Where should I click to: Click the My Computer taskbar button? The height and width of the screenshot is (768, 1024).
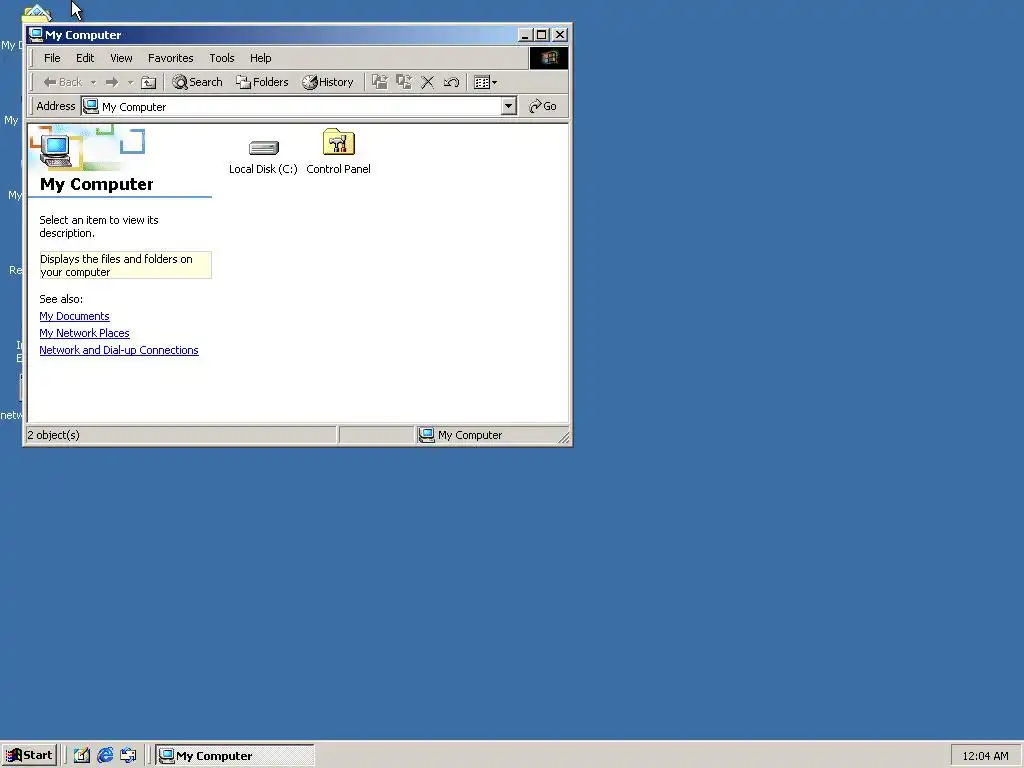click(x=235, y=756)
